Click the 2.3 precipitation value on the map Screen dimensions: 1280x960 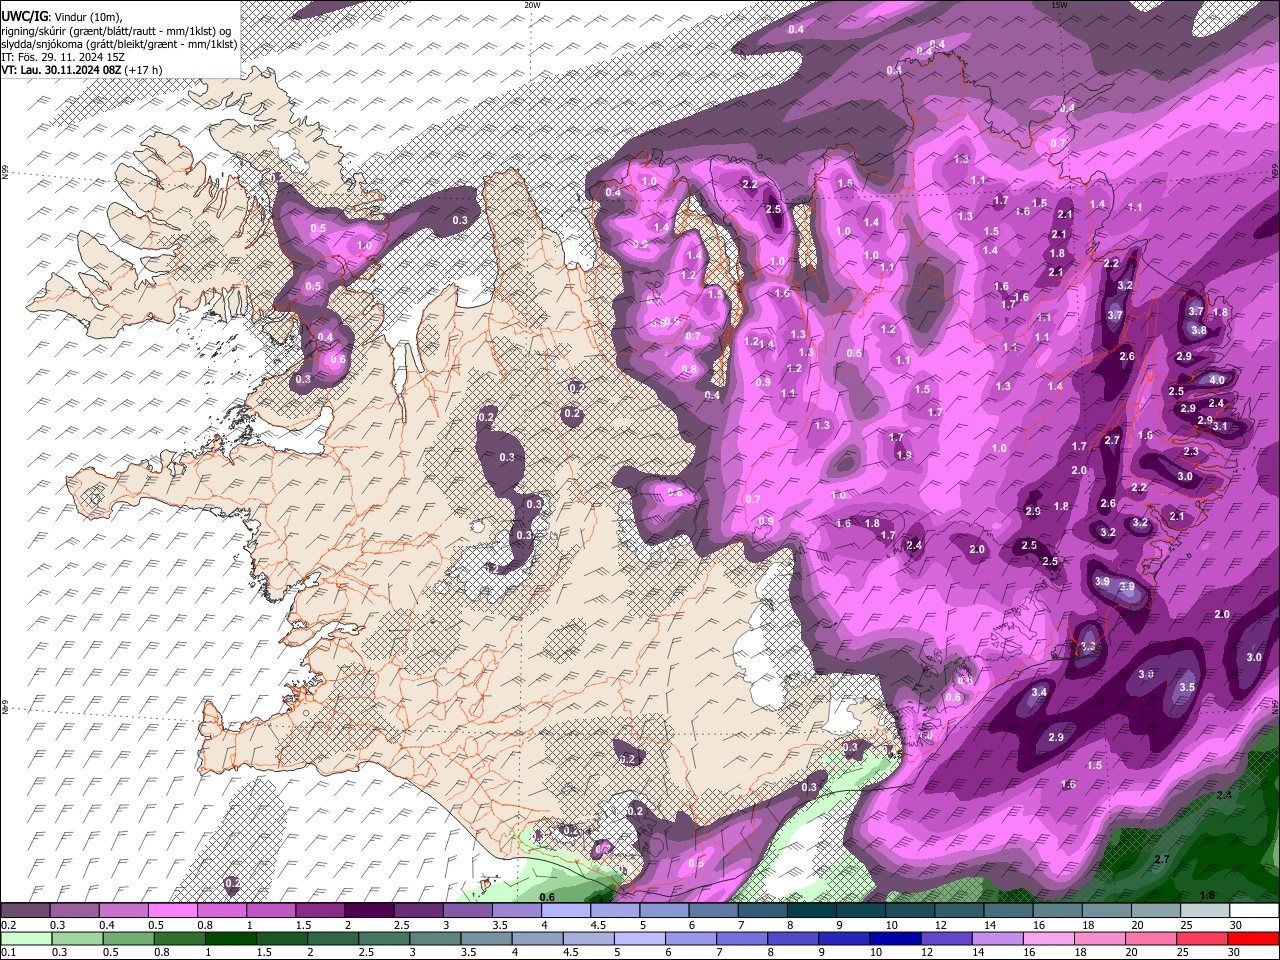1191,452
